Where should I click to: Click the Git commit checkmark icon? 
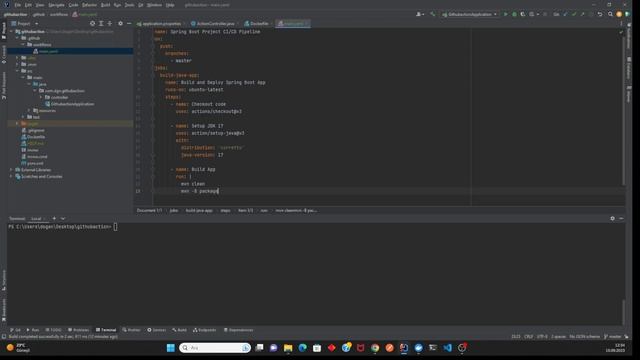click(x=574, y=14)
